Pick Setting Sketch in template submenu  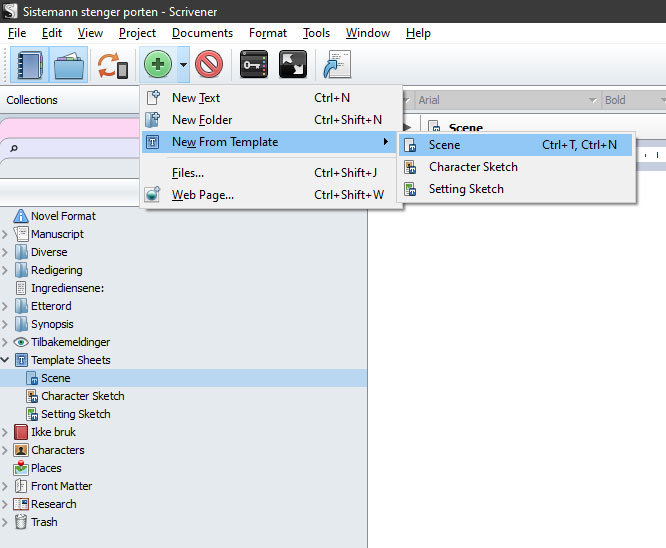click(516, 189)
